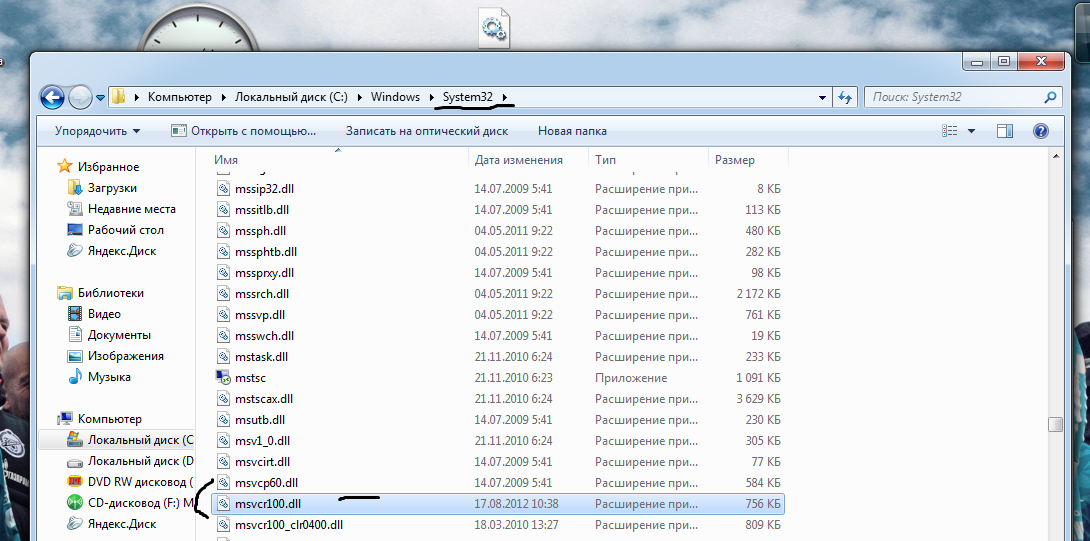The image size is (1090, 541).
Task: Click the mssph.dll file icon
Action: click(222, 230)
